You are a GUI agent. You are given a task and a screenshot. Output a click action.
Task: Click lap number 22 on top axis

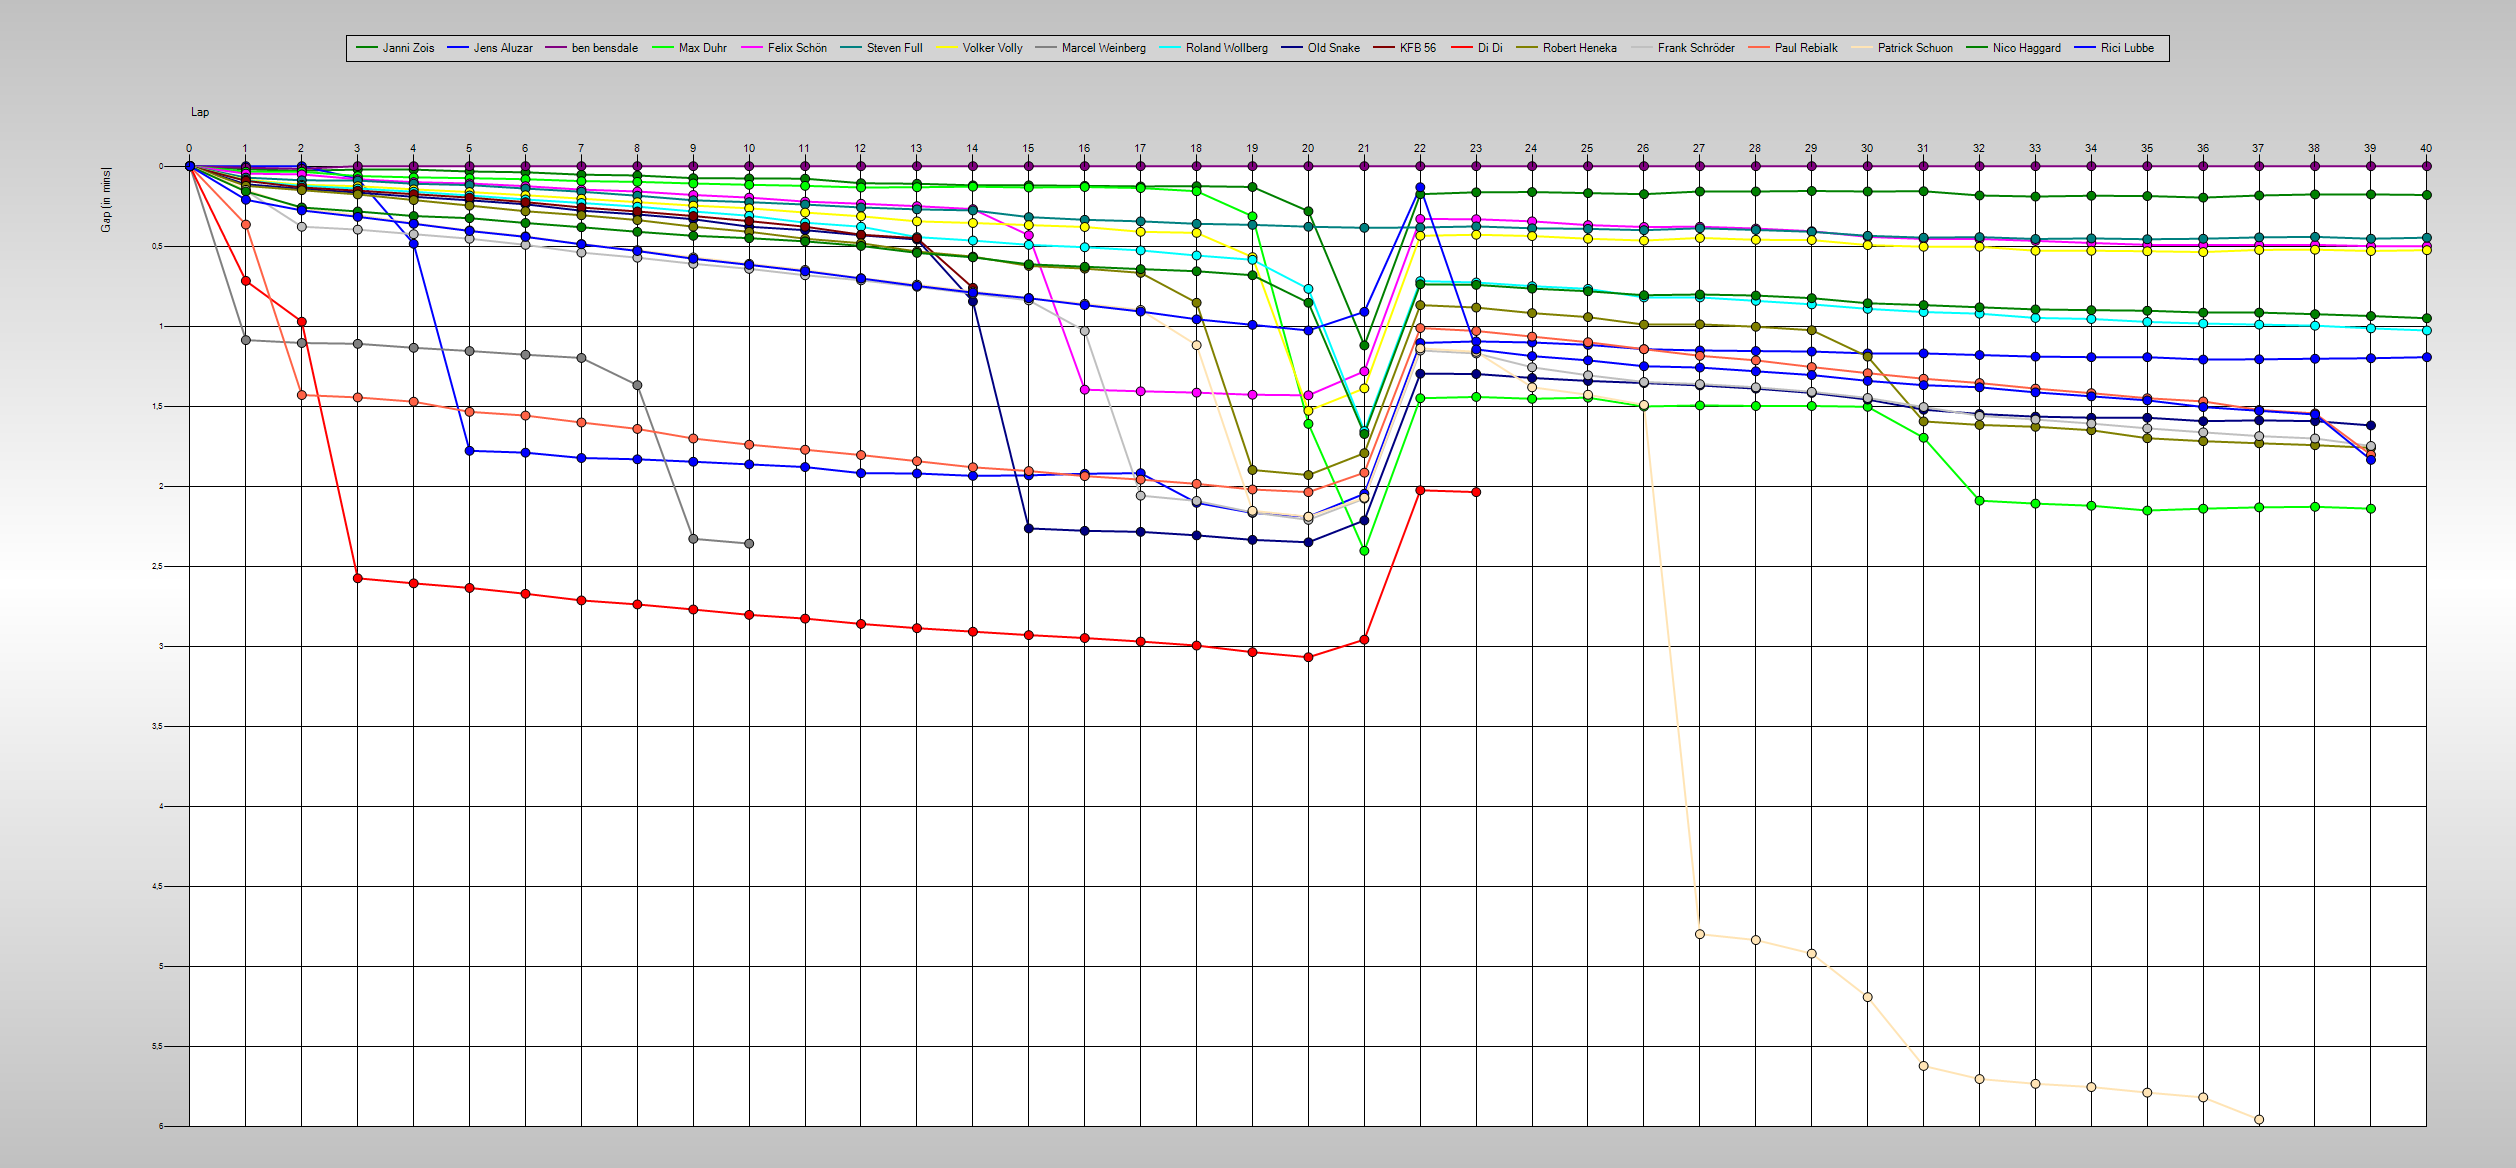[1420, 148]
